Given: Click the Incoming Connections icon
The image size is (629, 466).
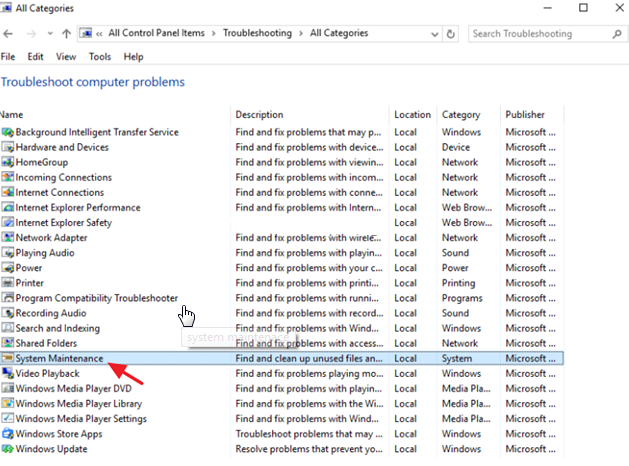Looking at the screenshot, I should (x=8, y=177).
